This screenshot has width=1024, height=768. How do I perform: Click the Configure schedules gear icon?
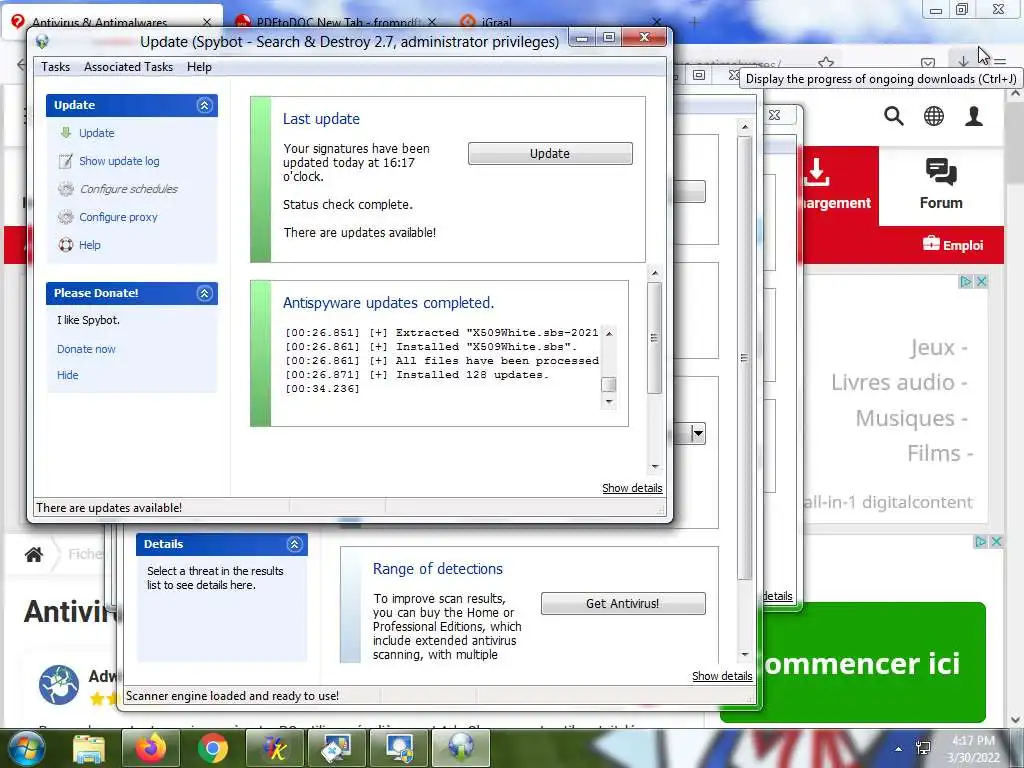click(x=65, y=189)
